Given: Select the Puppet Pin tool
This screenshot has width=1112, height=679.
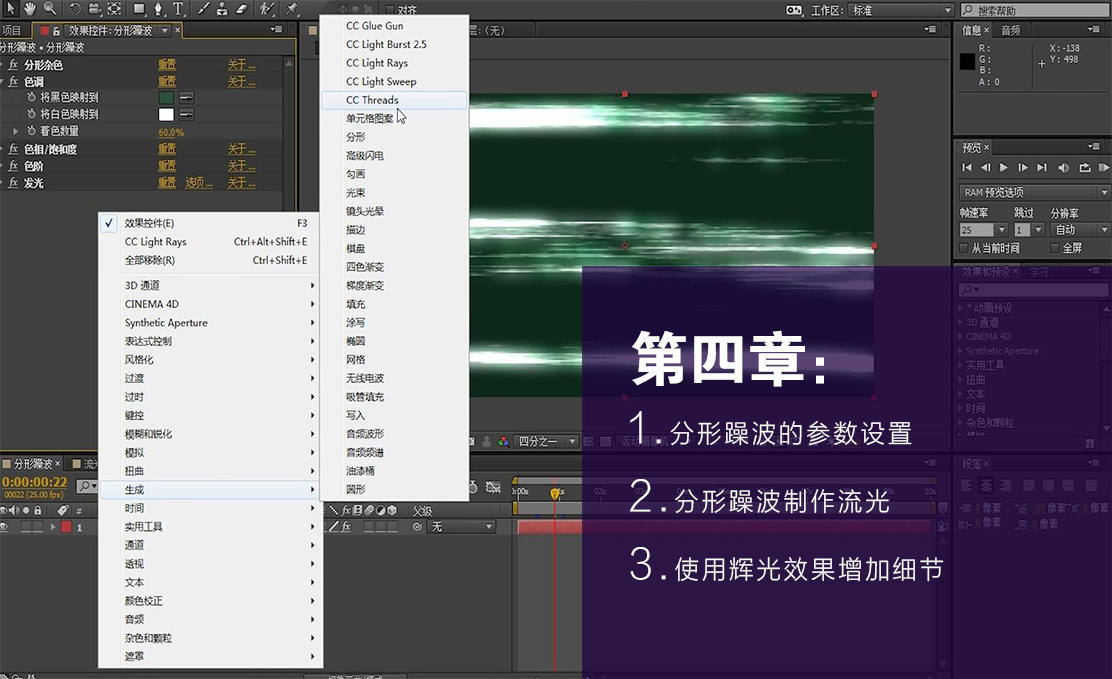Looking at the screenshot, I should coord(291,9).
